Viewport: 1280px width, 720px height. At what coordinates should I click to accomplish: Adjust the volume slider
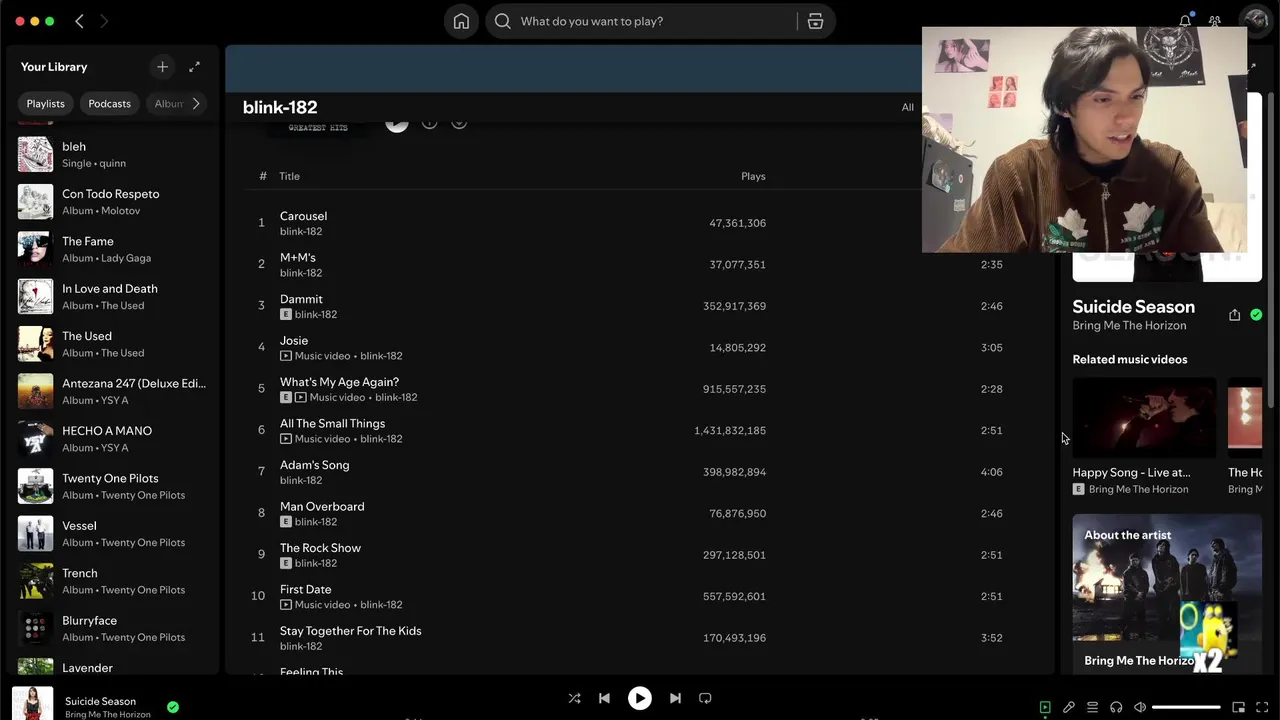(1186, 707)
